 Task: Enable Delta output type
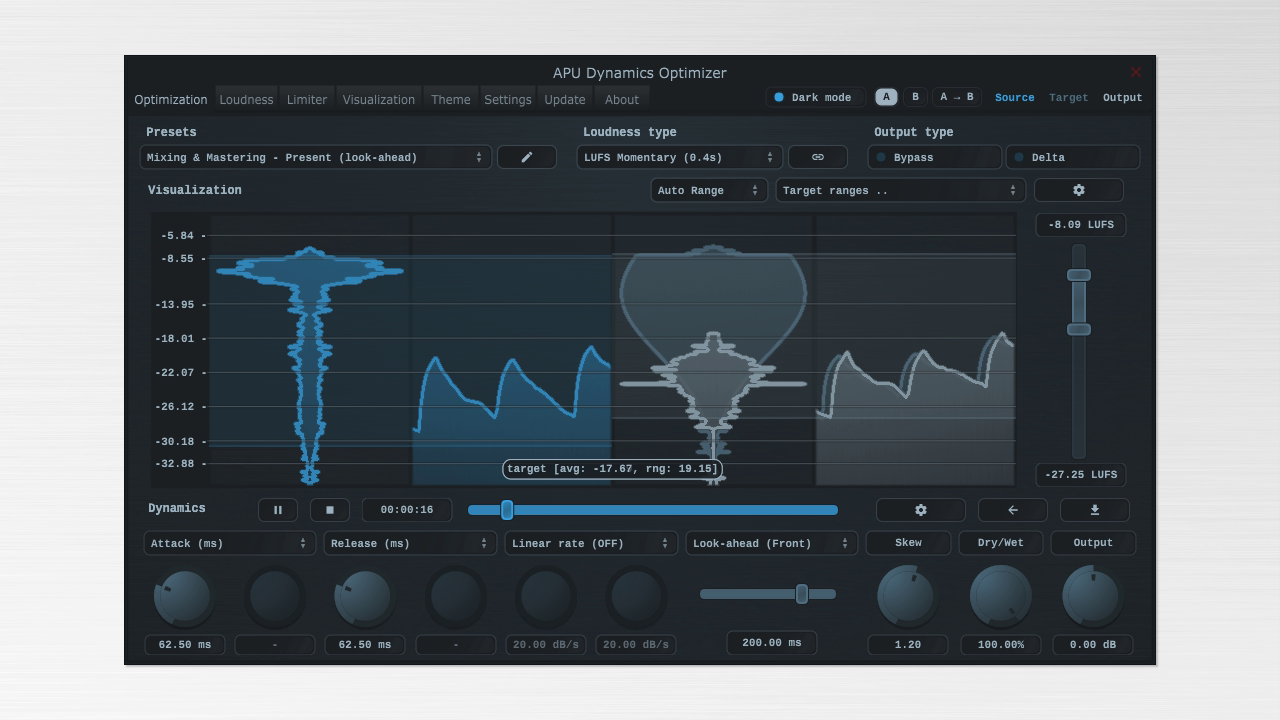[1073, 157]
